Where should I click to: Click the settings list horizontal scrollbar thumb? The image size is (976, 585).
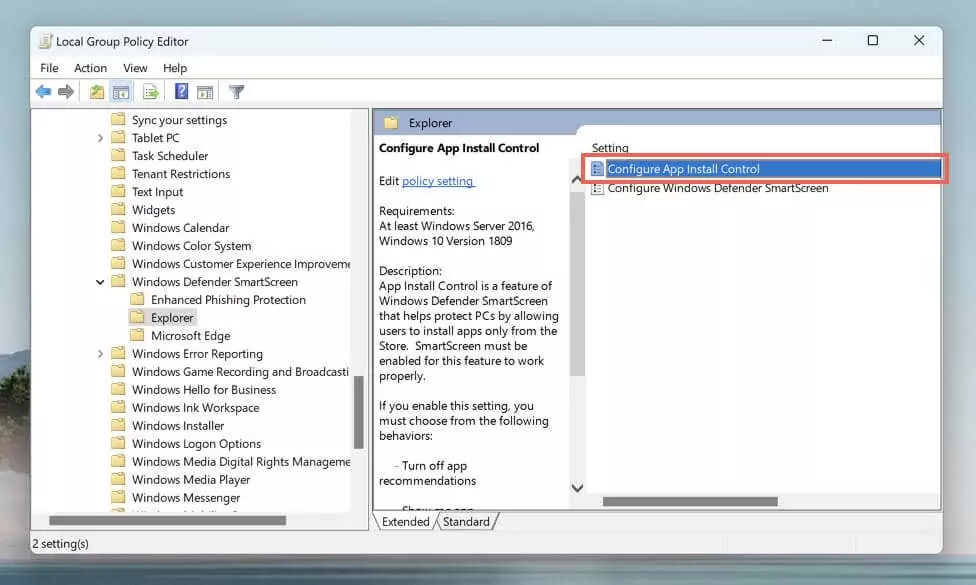[690, 501]
